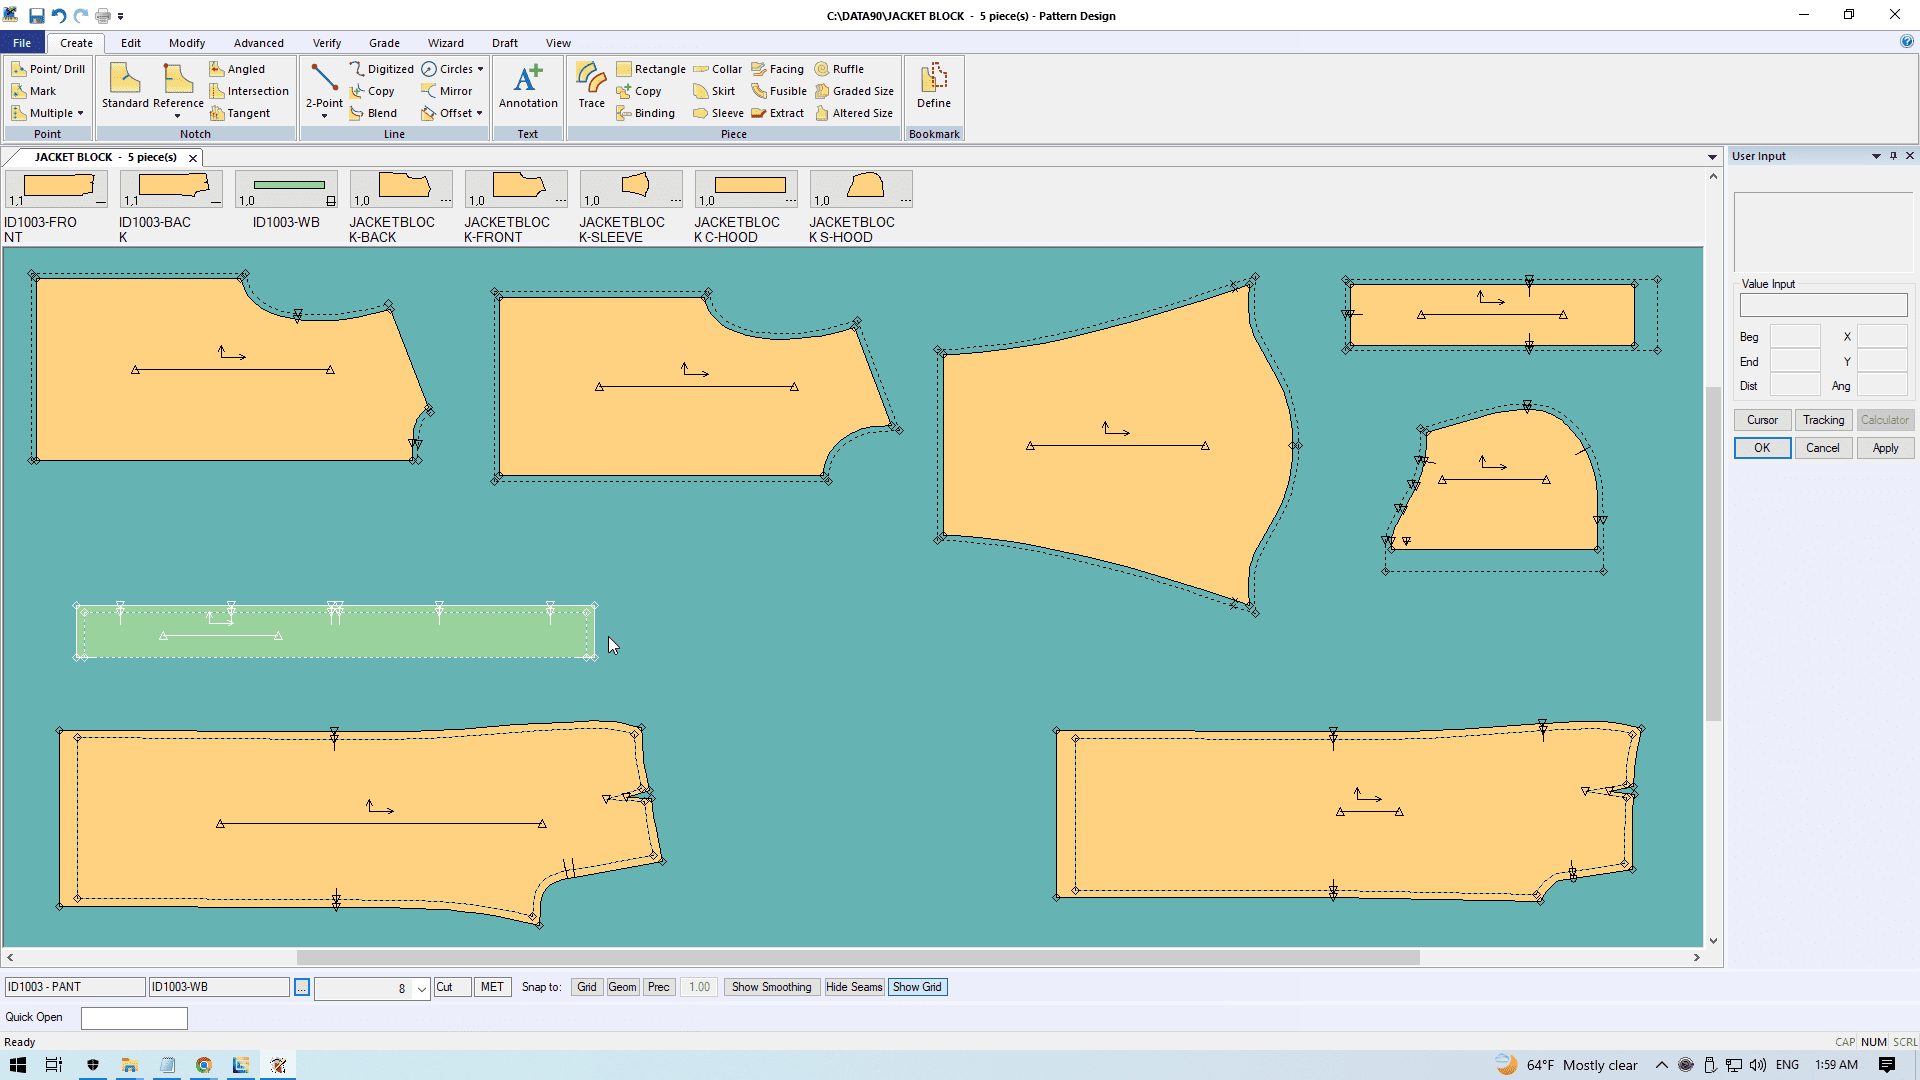Click the Define bookmark icon
This screenshot has height=1080, width=1920.
(x=933, y=86)
